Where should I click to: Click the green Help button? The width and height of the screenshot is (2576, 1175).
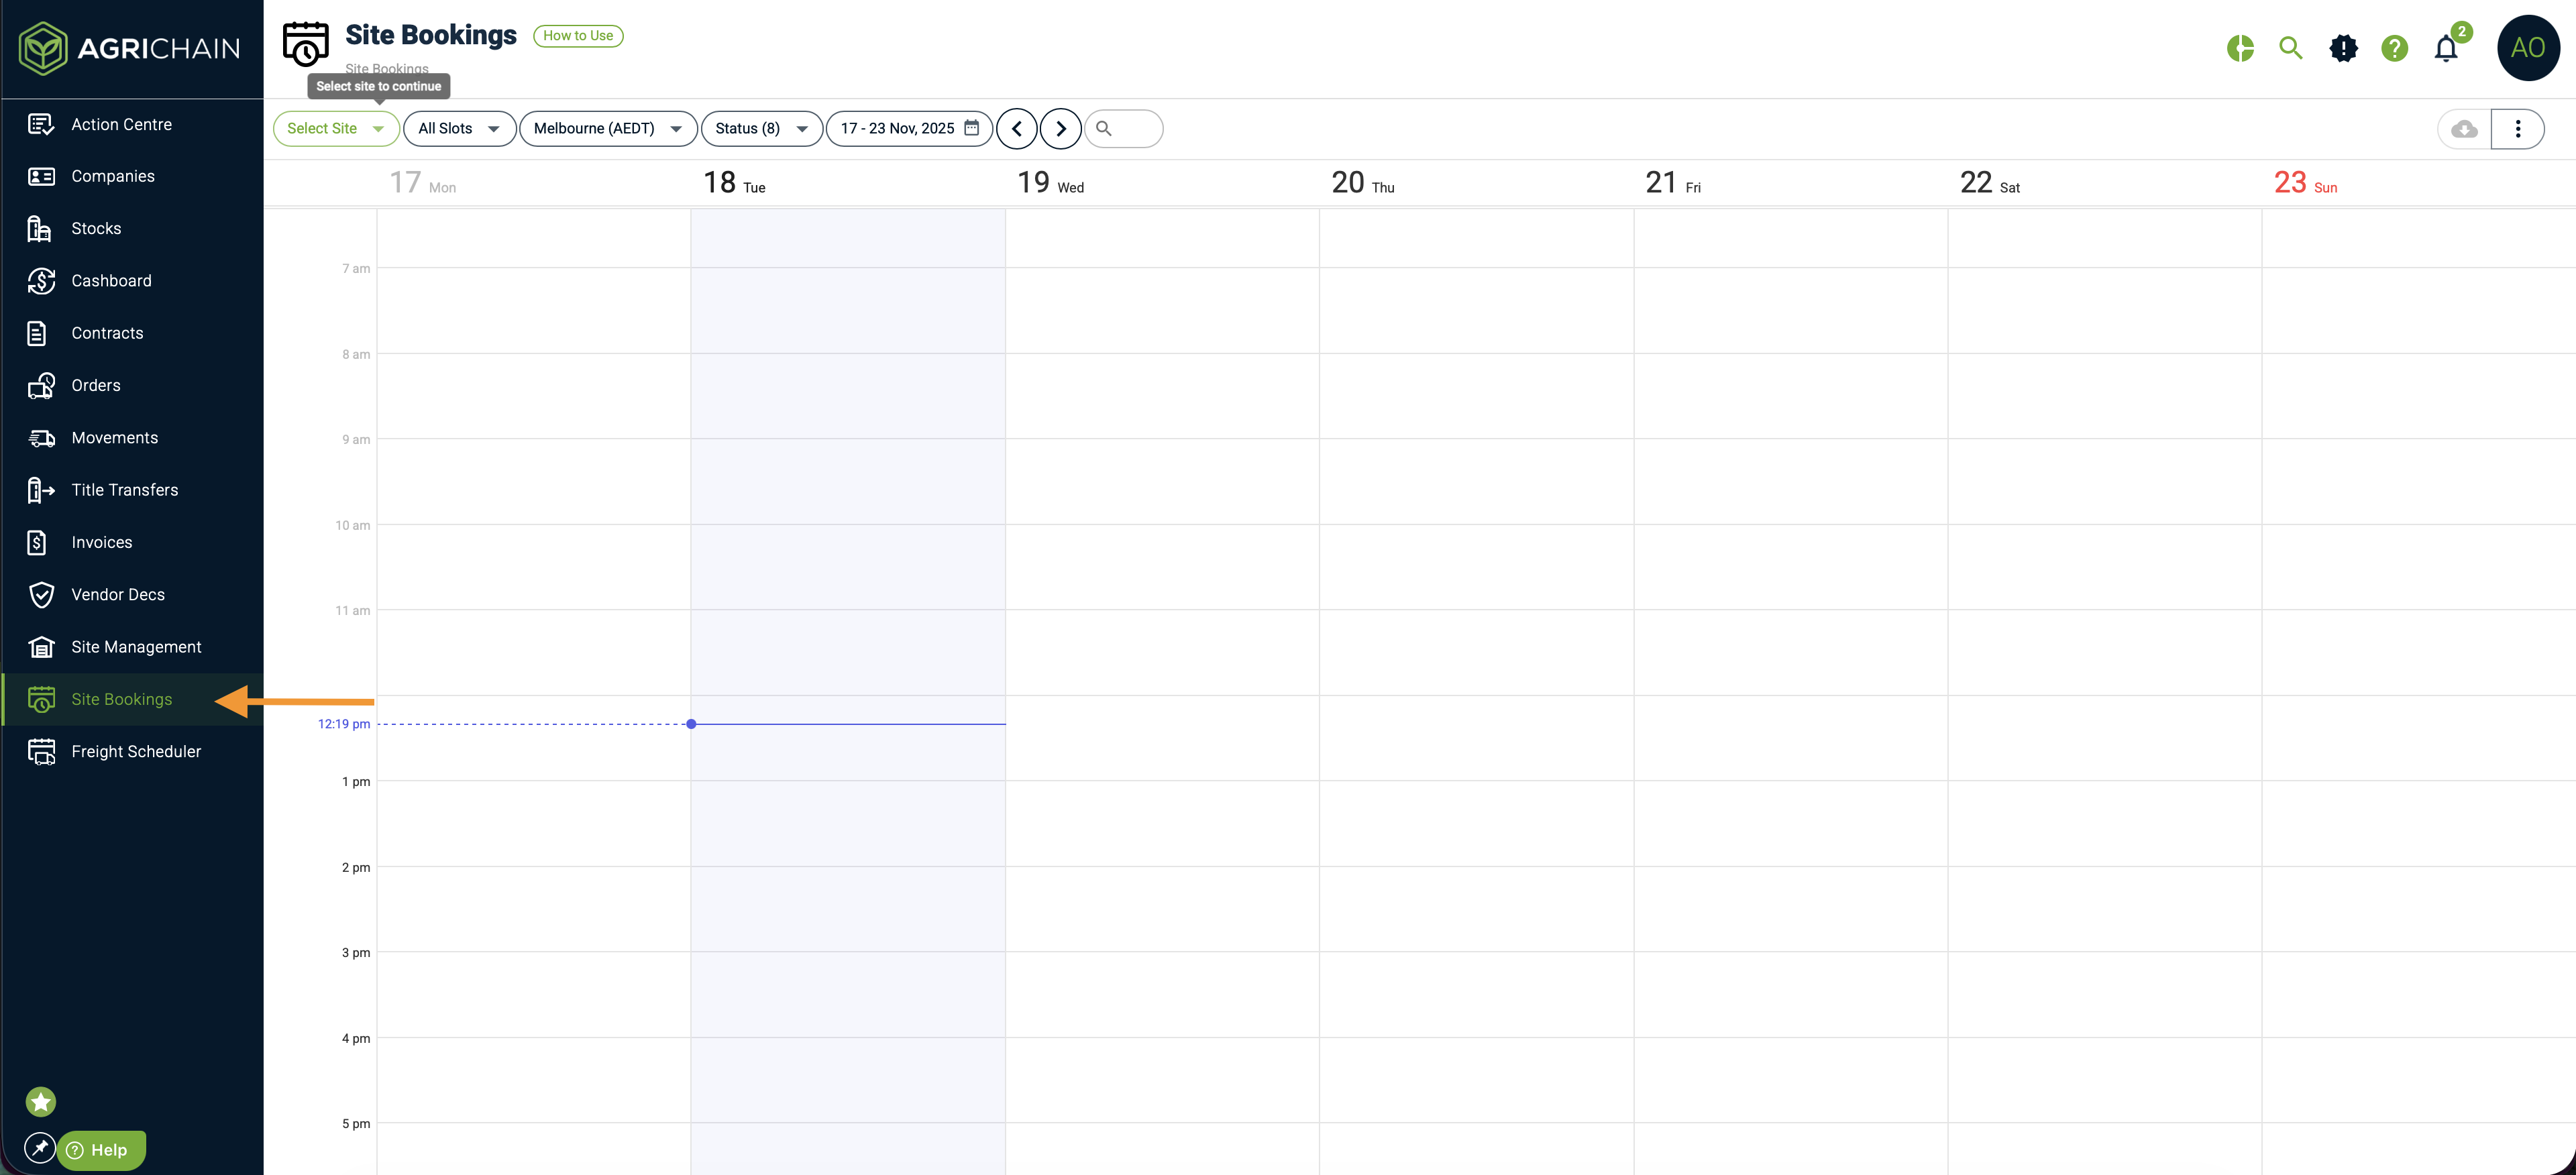tap(101, 1150)
